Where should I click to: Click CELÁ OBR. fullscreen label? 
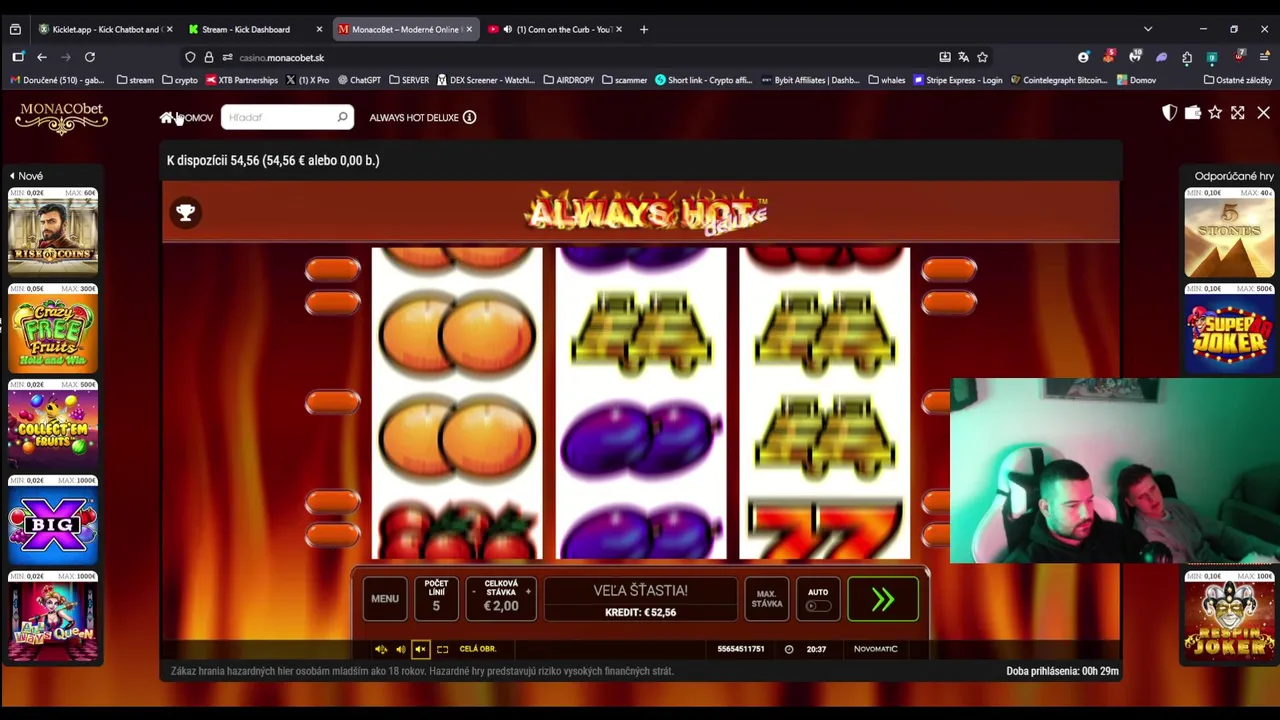pos(478,649)
